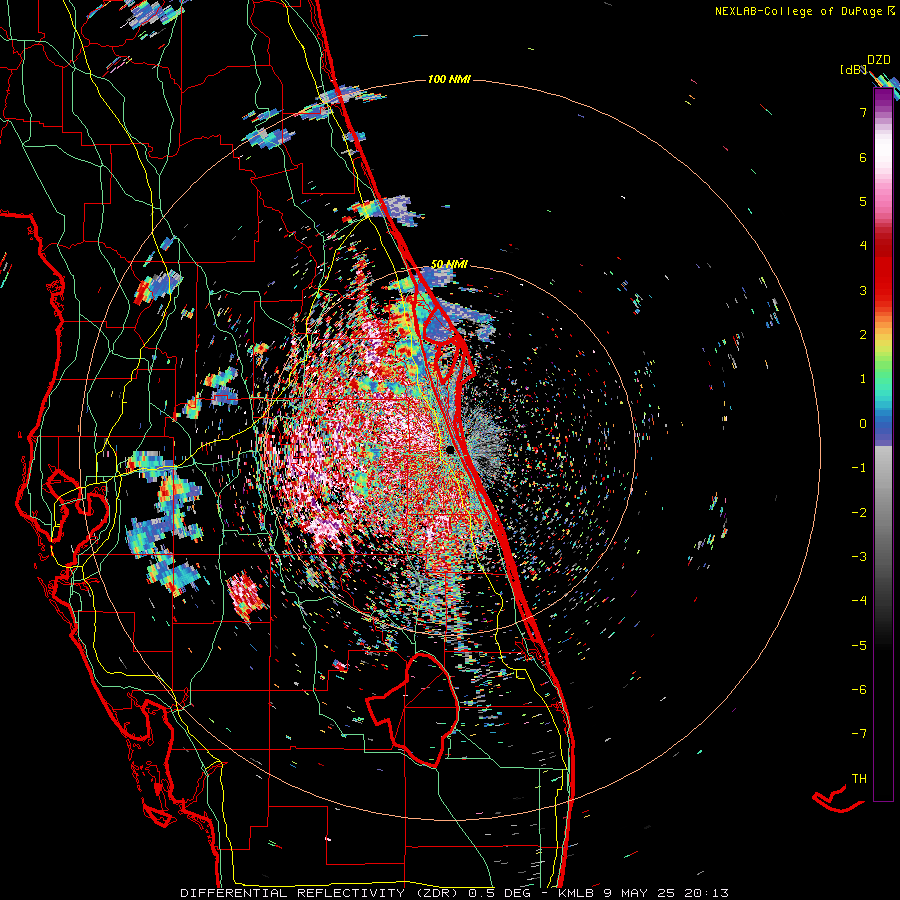Click the -3 value on the dB scale
900x900 pixels.
[x=859, y=557]
